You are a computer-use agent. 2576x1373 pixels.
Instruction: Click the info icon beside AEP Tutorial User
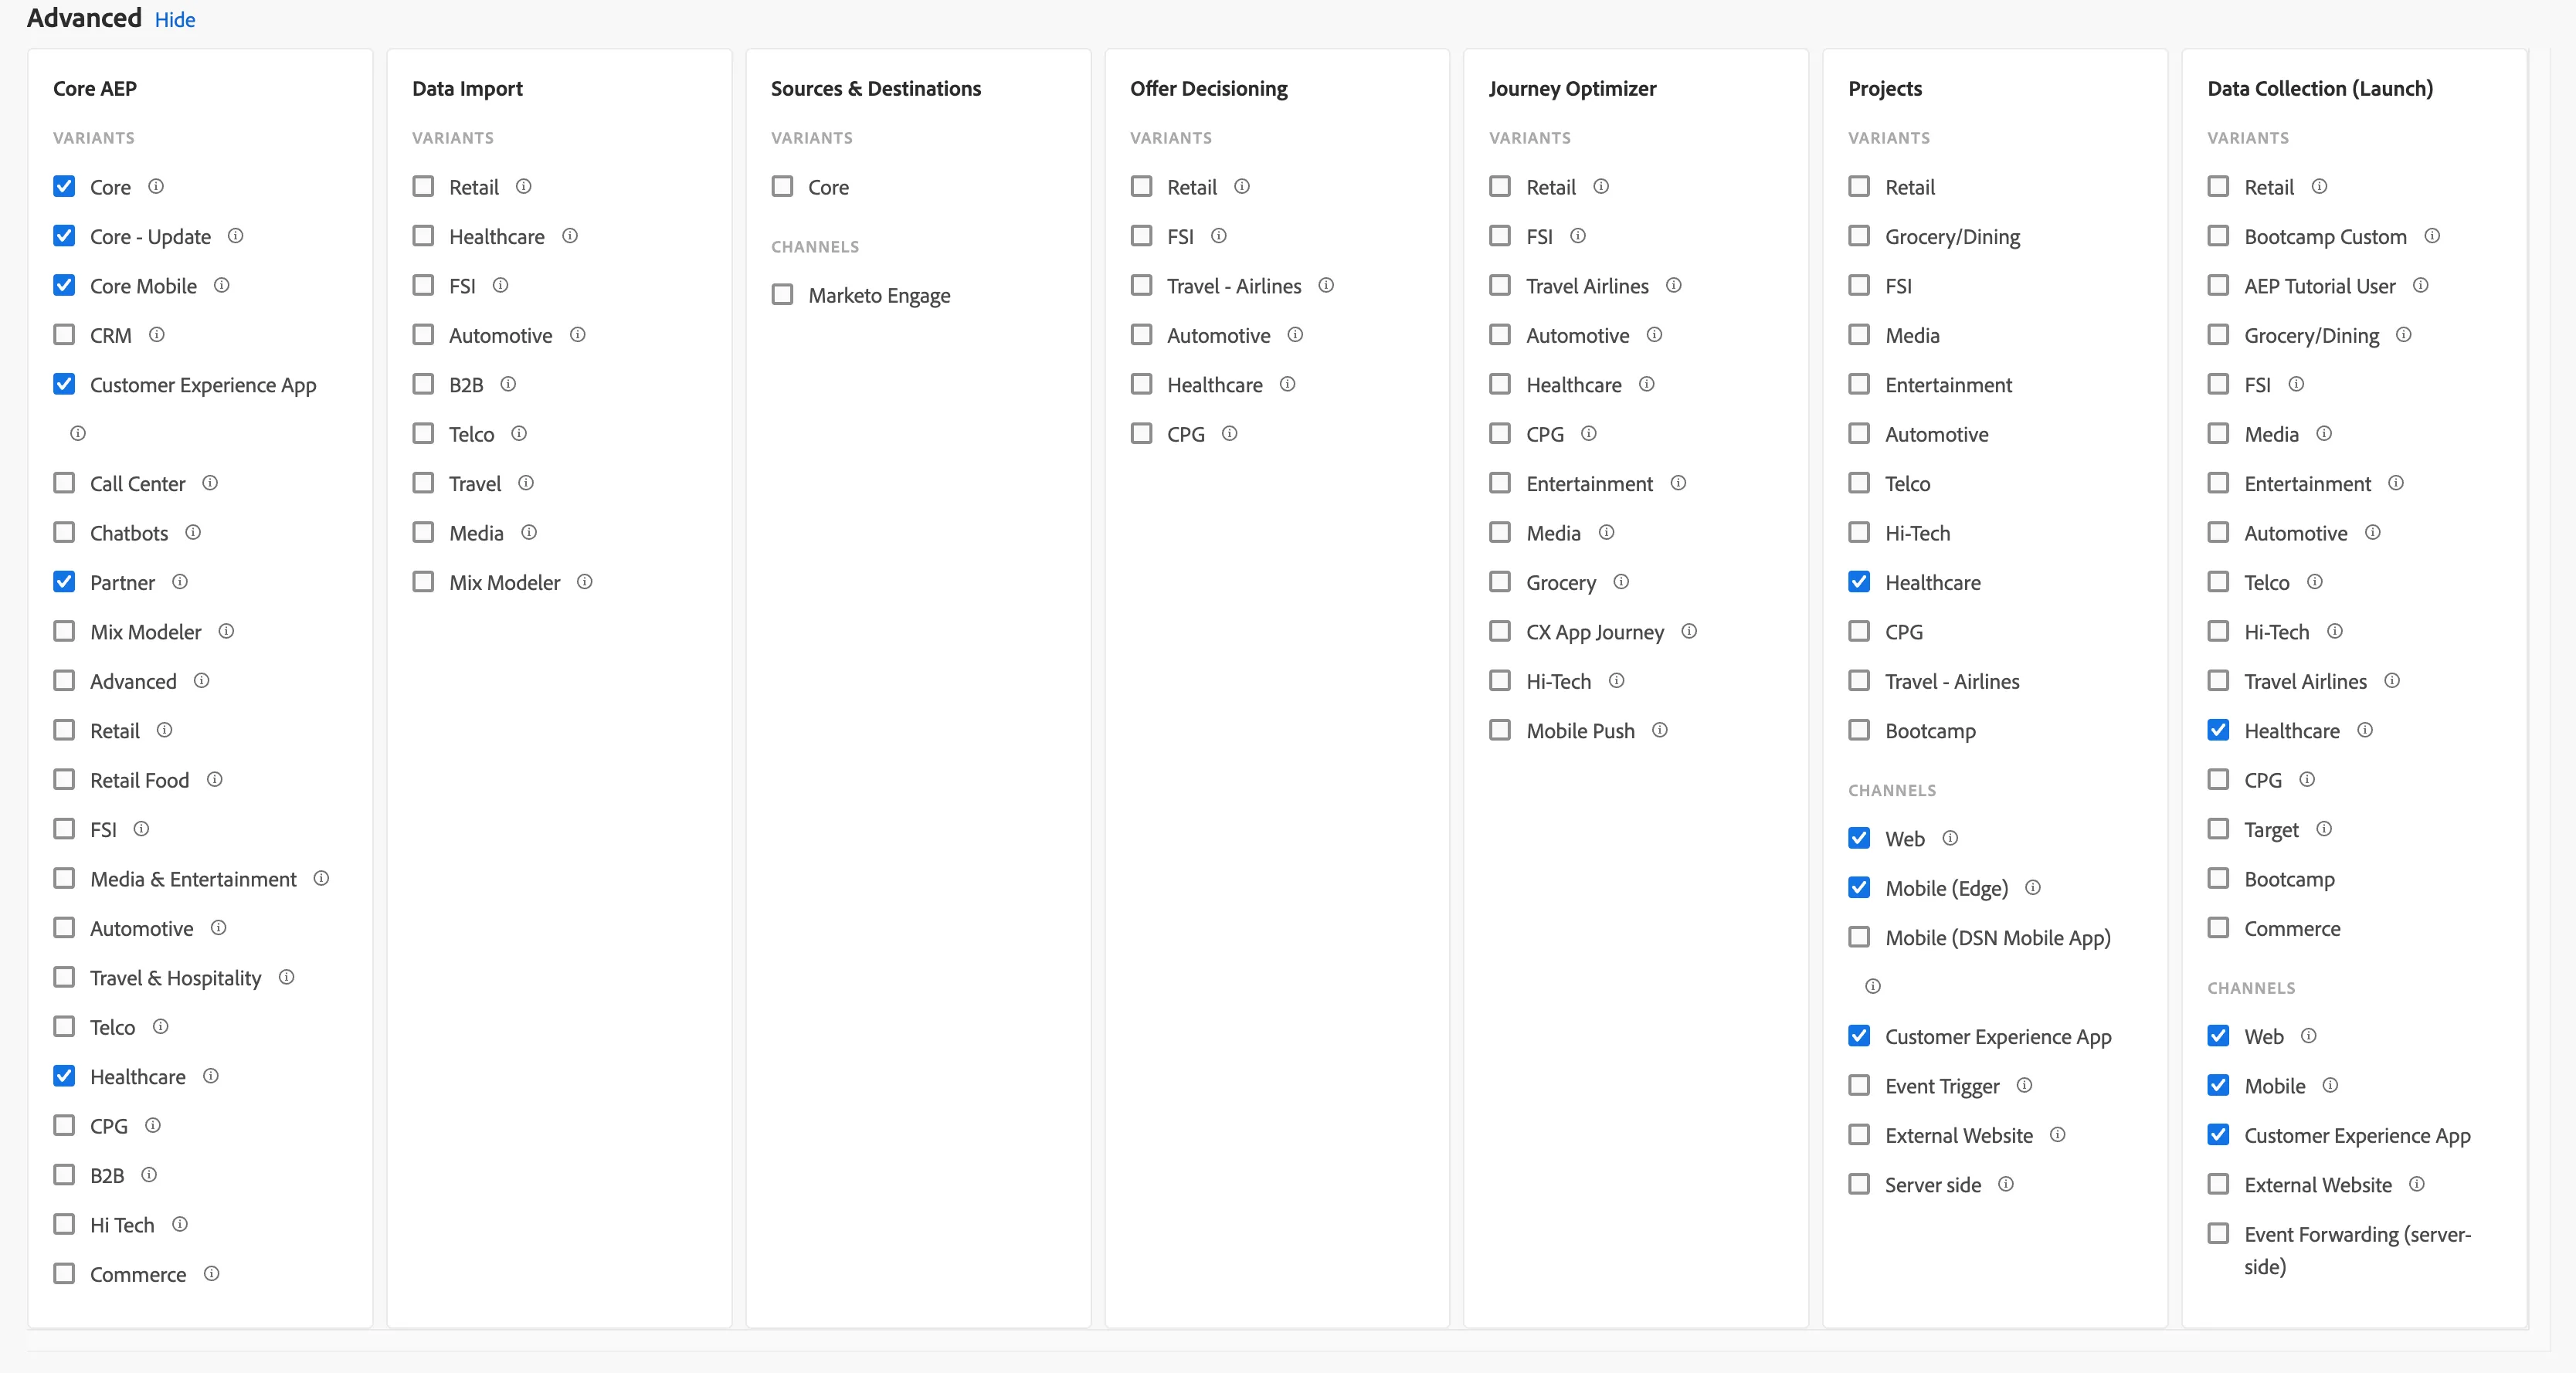(x=2420, y=285)
